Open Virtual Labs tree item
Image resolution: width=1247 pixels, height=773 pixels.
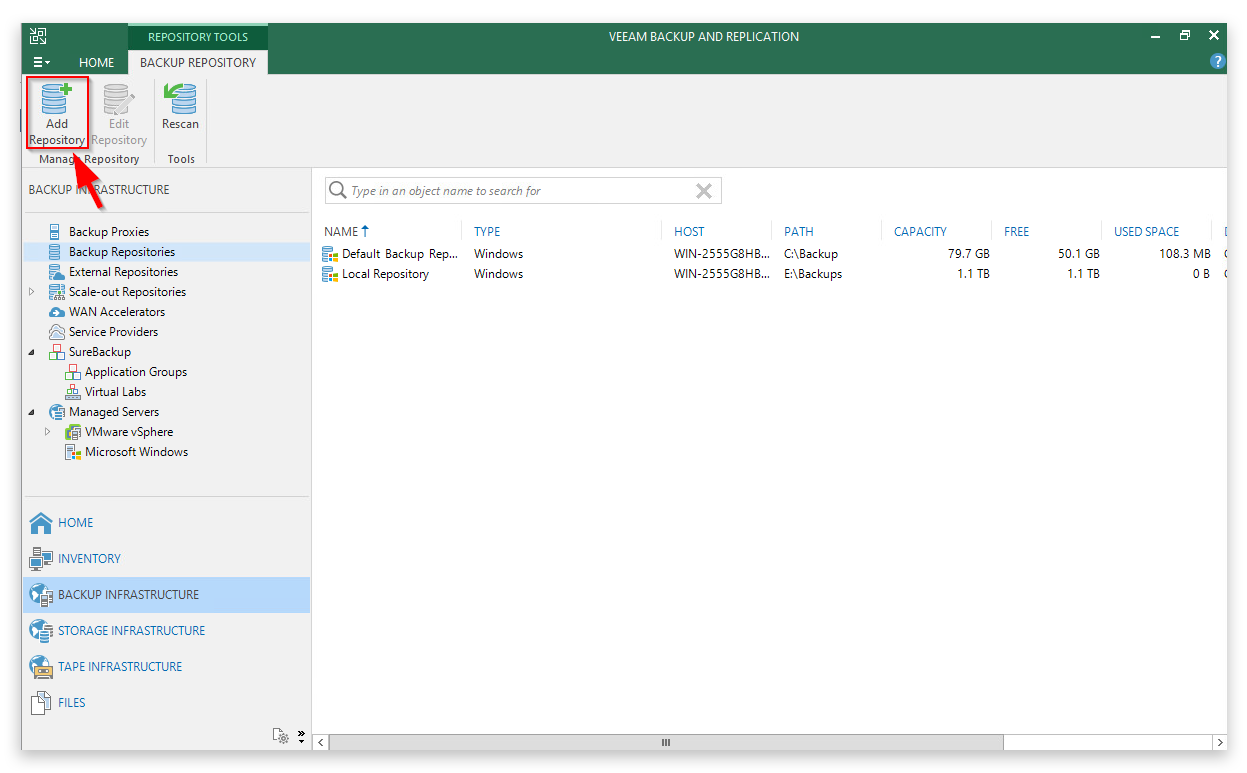tap(115, 392)
